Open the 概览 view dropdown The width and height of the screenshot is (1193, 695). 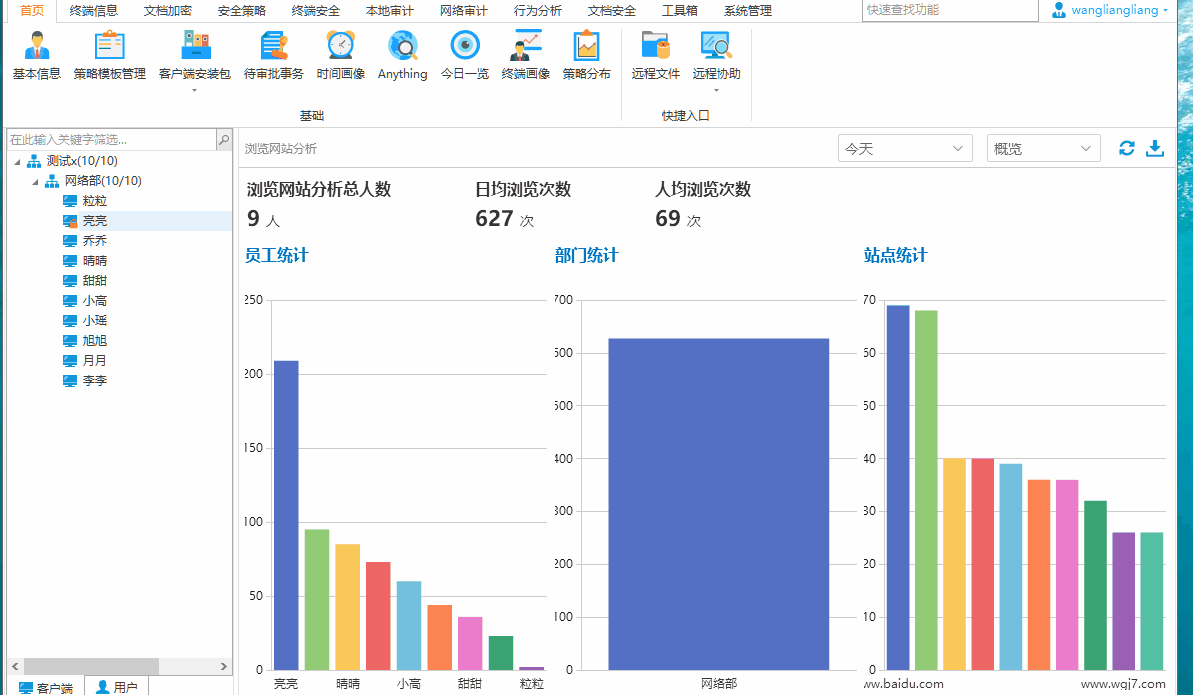click(x=1043, y=149)
